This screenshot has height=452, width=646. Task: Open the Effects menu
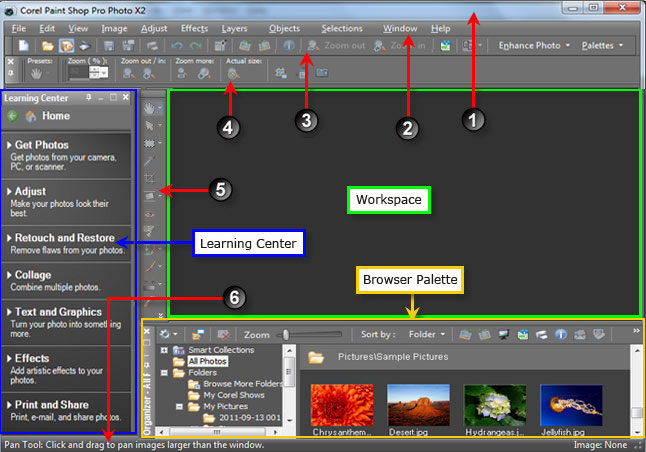tap(194, 28)
